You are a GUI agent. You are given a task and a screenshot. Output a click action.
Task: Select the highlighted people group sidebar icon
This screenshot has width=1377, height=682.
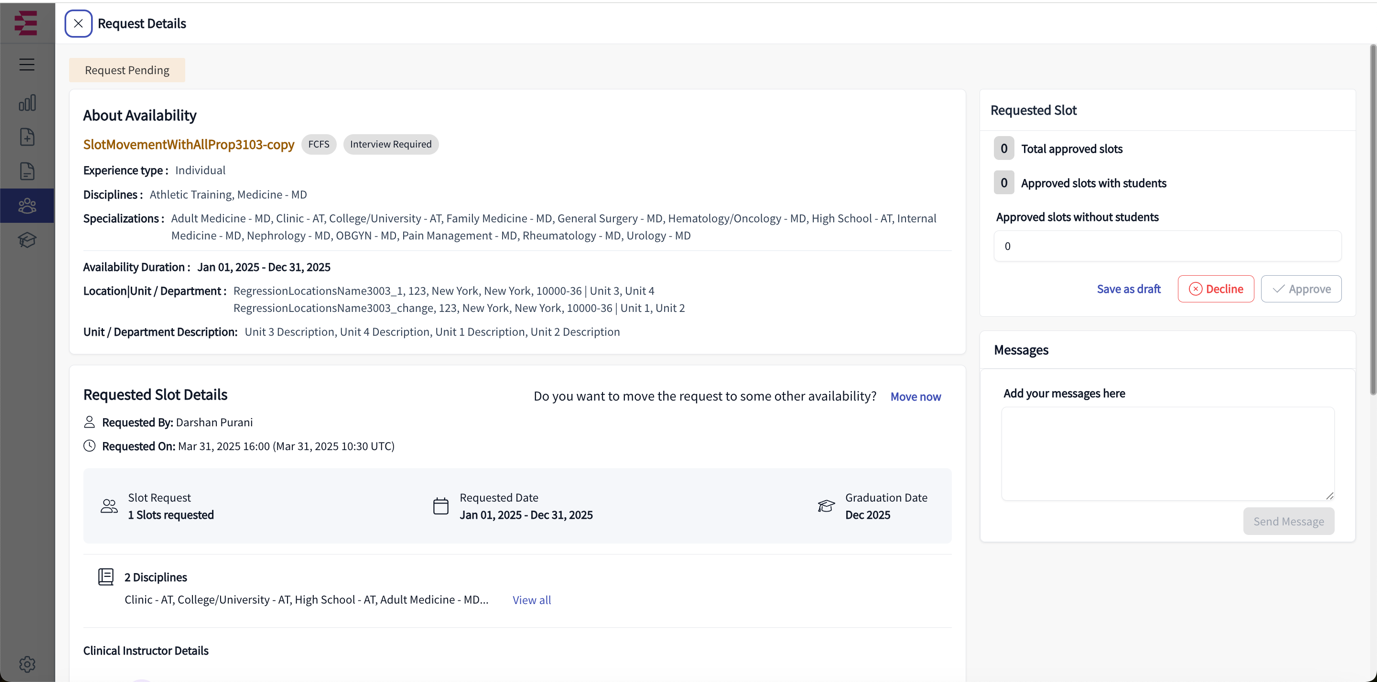click(27, 206)
